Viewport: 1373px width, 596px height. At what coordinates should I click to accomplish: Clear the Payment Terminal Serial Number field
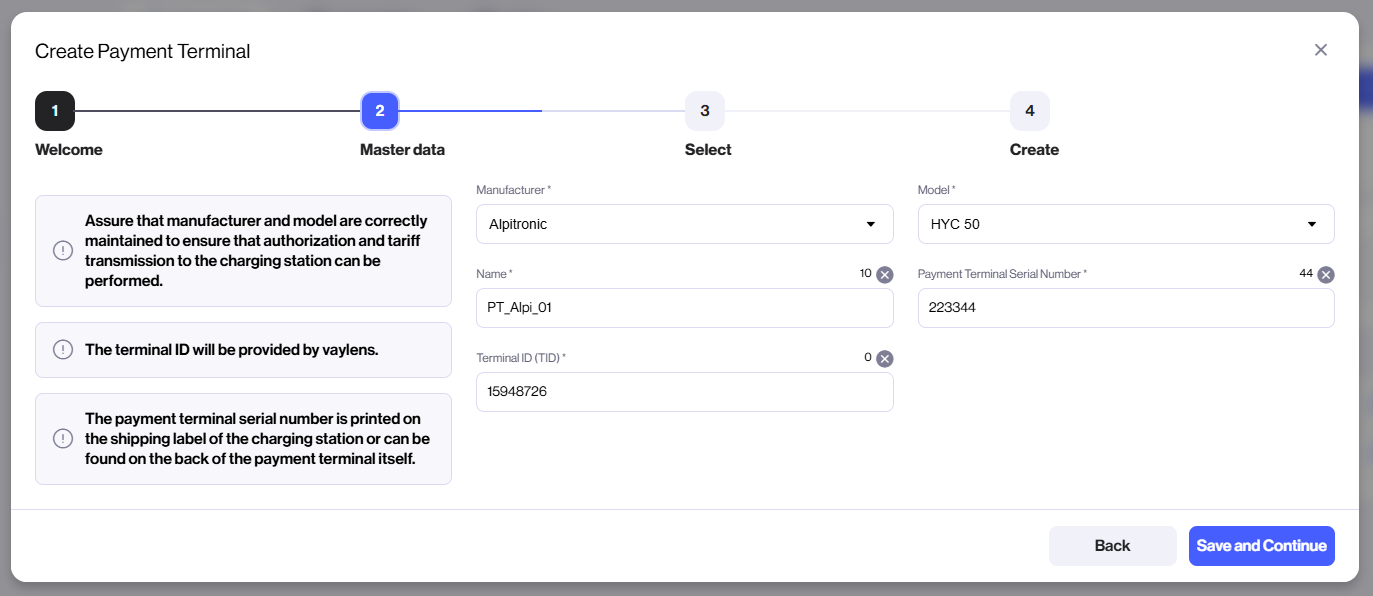click(1325, 275)
